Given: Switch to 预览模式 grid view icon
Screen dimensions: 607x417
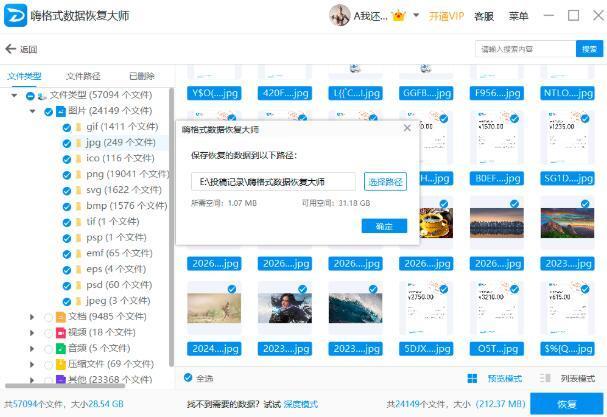Looking at the screenshot, I should (472, 378).
